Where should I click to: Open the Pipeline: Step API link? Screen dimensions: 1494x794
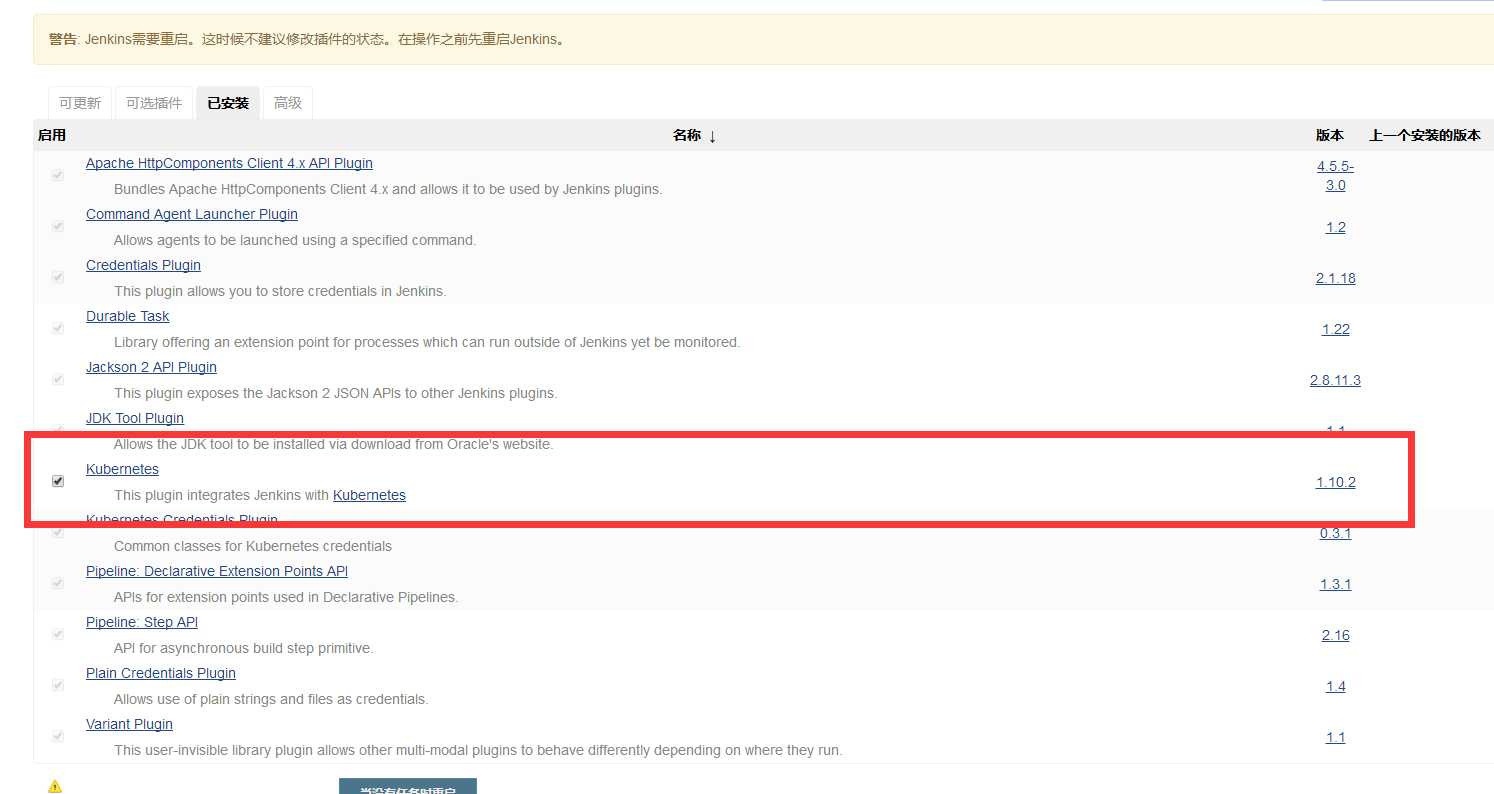pos(142,622)
